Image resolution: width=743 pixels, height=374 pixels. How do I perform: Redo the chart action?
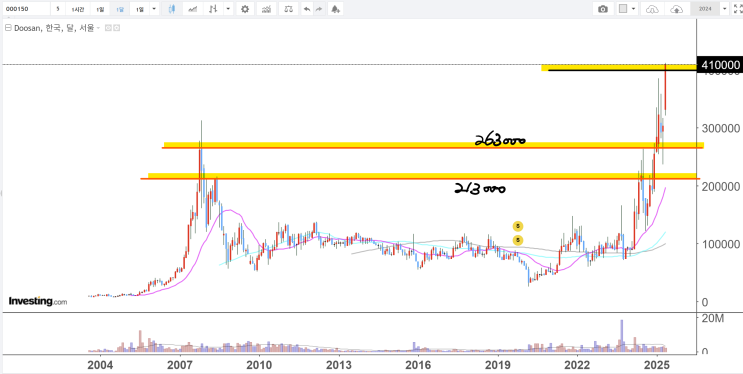pyautogui.click(x=319, y=9)
